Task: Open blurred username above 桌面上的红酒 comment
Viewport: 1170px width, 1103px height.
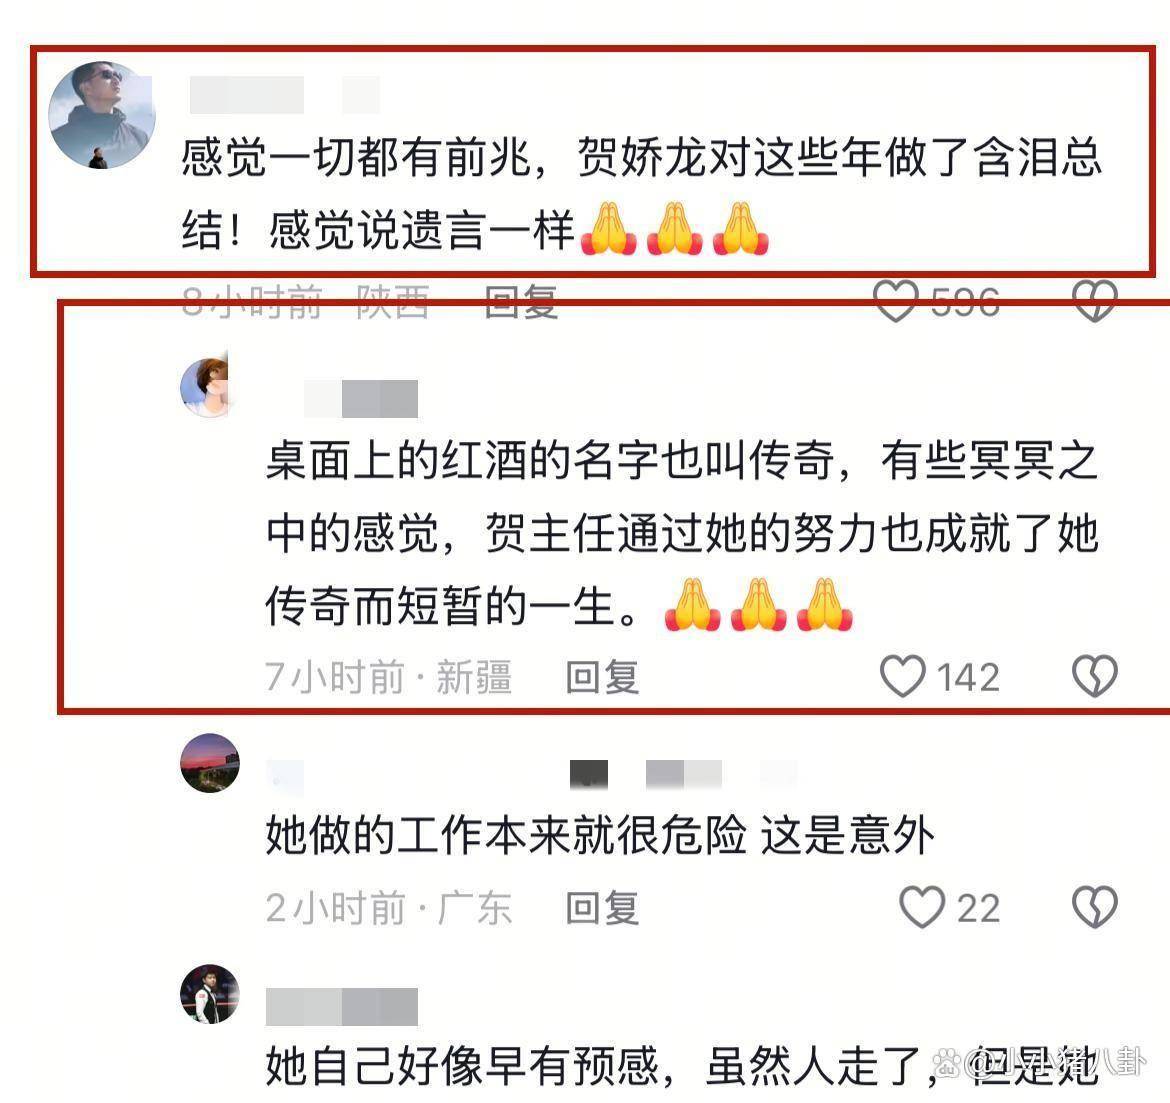Action: [x=361, y=399]
